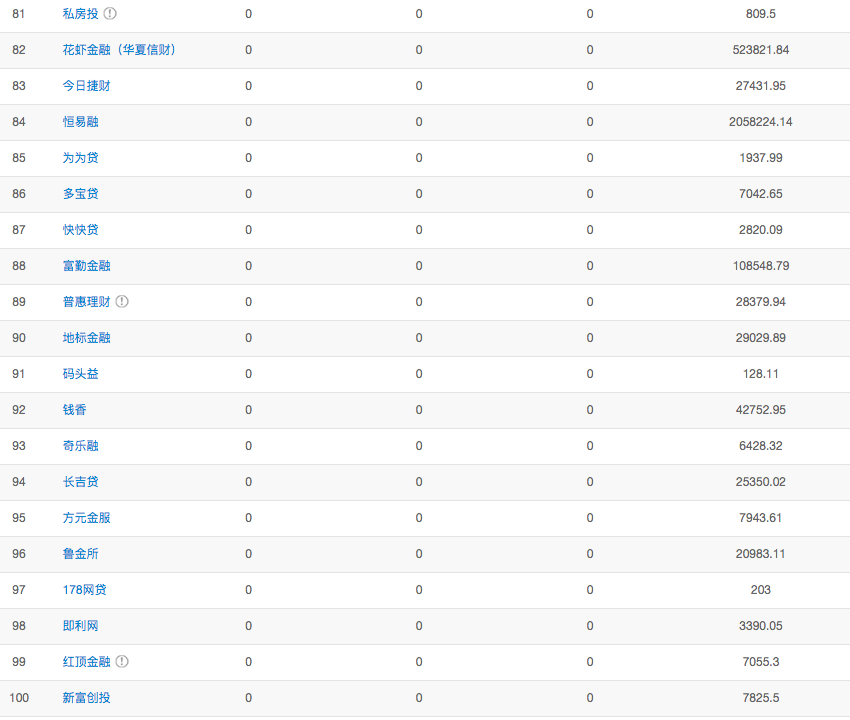Select the value 27431.95
This screenshot has height=720, width=850.
761,86
